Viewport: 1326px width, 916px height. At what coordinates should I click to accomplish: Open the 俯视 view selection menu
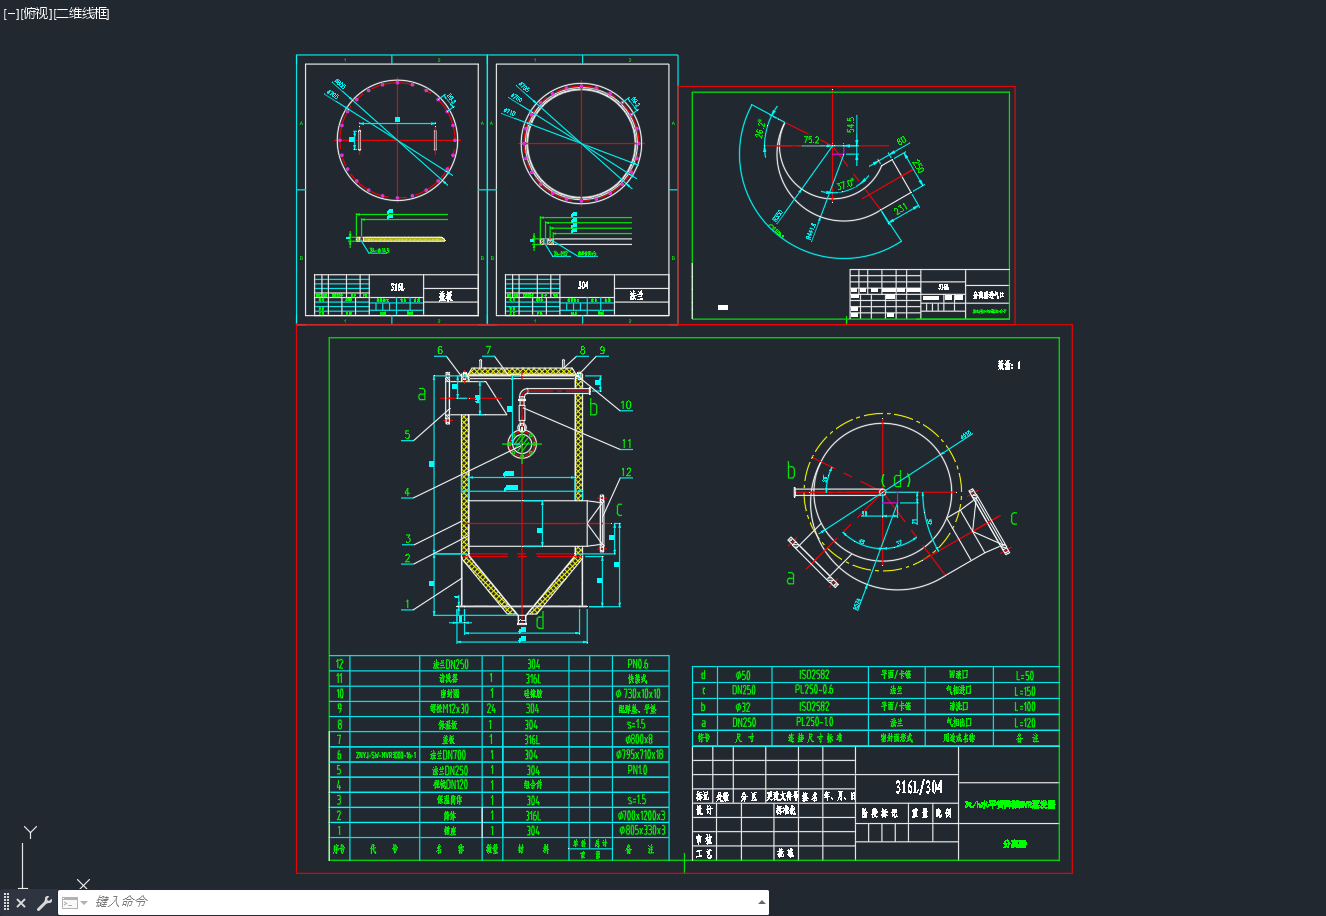pos(36,14)
